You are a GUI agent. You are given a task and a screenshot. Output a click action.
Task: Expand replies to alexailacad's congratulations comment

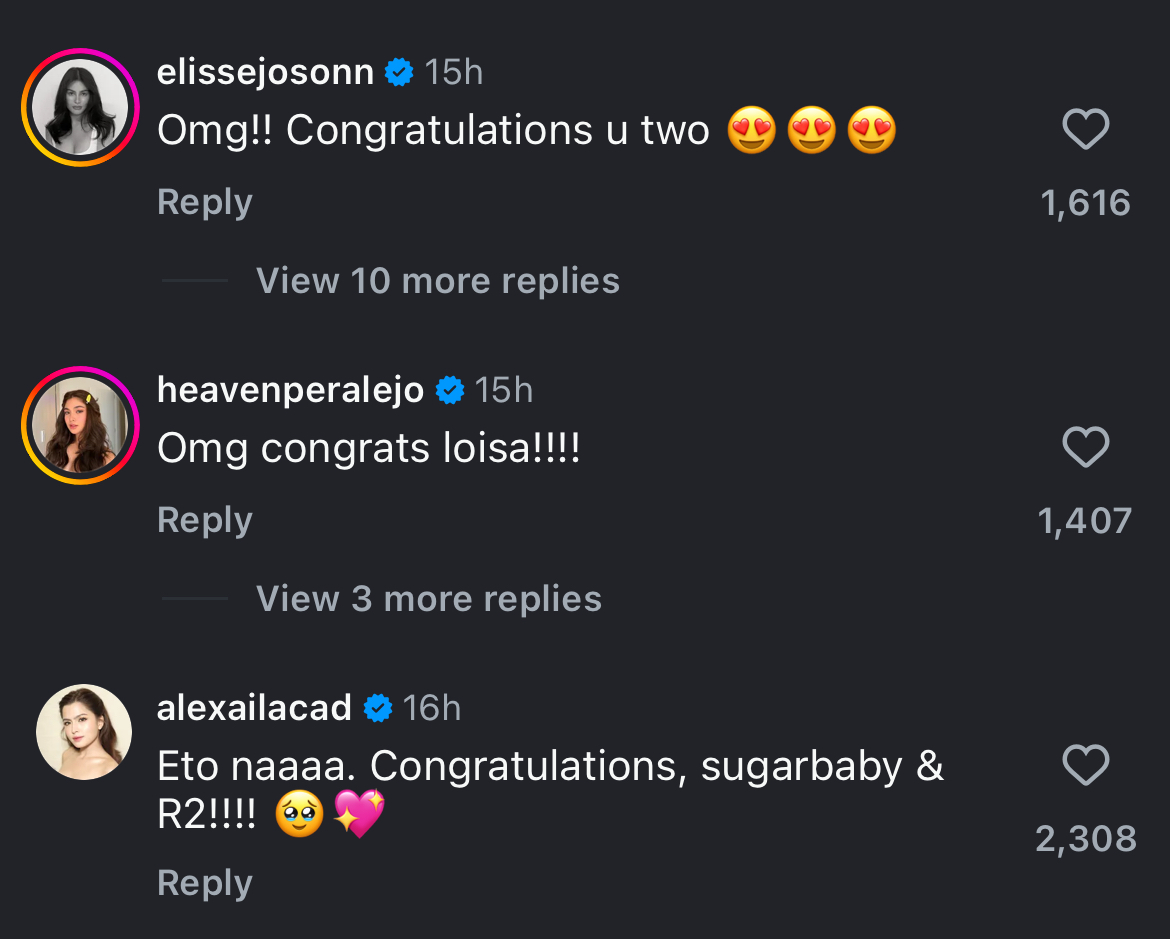coord(205,883)
